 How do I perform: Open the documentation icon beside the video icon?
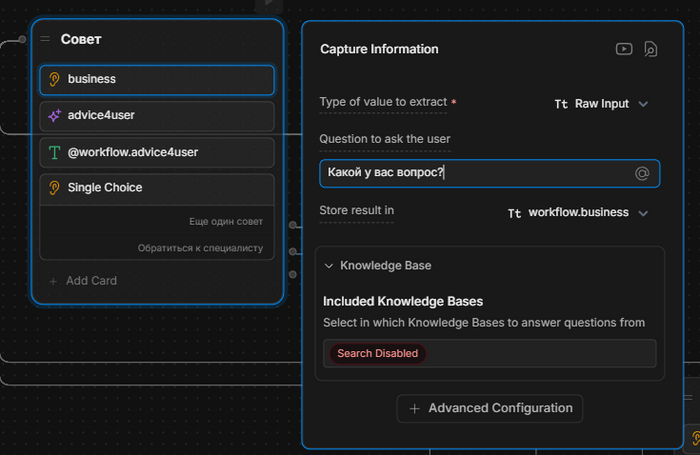[650, 49]
